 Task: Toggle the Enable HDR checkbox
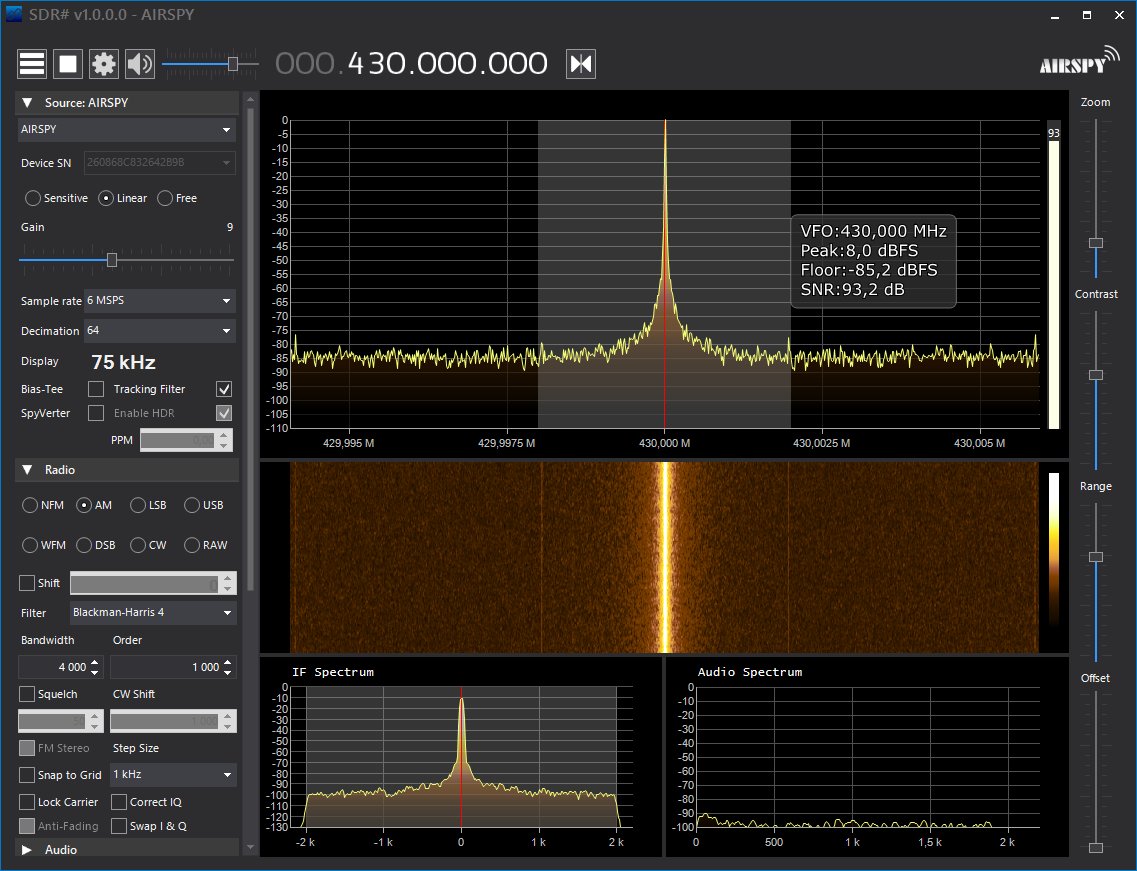pyautogui.click(x=224, y=413)
